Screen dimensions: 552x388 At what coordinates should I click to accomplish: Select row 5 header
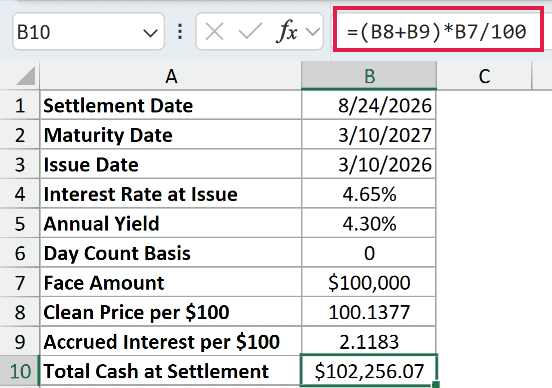click(x=20, y=224)
